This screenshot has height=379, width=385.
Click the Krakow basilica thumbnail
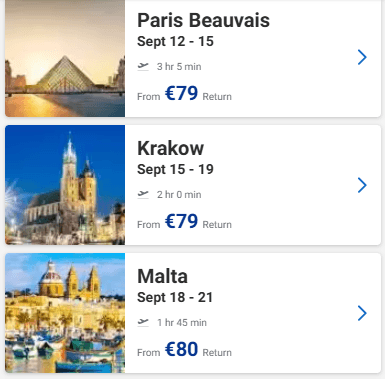pos(65,185)
